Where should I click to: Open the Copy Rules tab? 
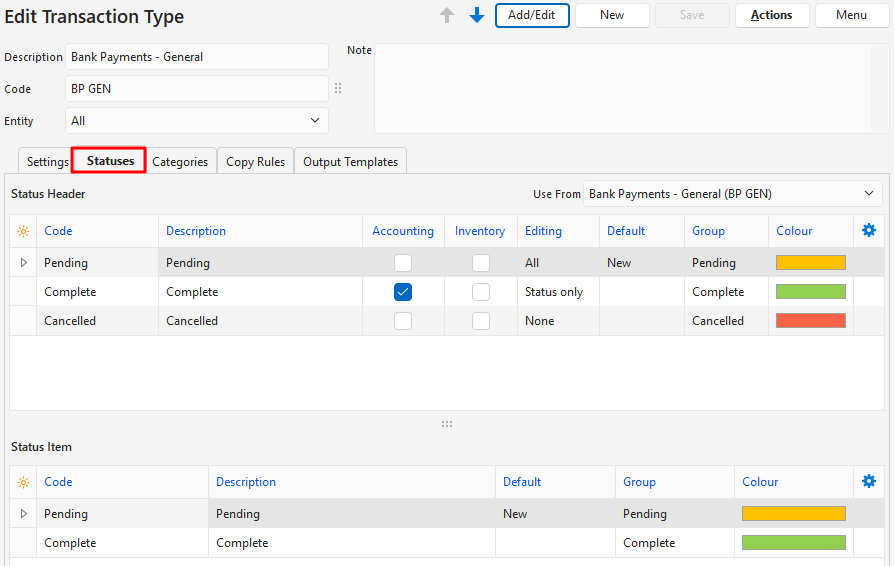point(255,161)
